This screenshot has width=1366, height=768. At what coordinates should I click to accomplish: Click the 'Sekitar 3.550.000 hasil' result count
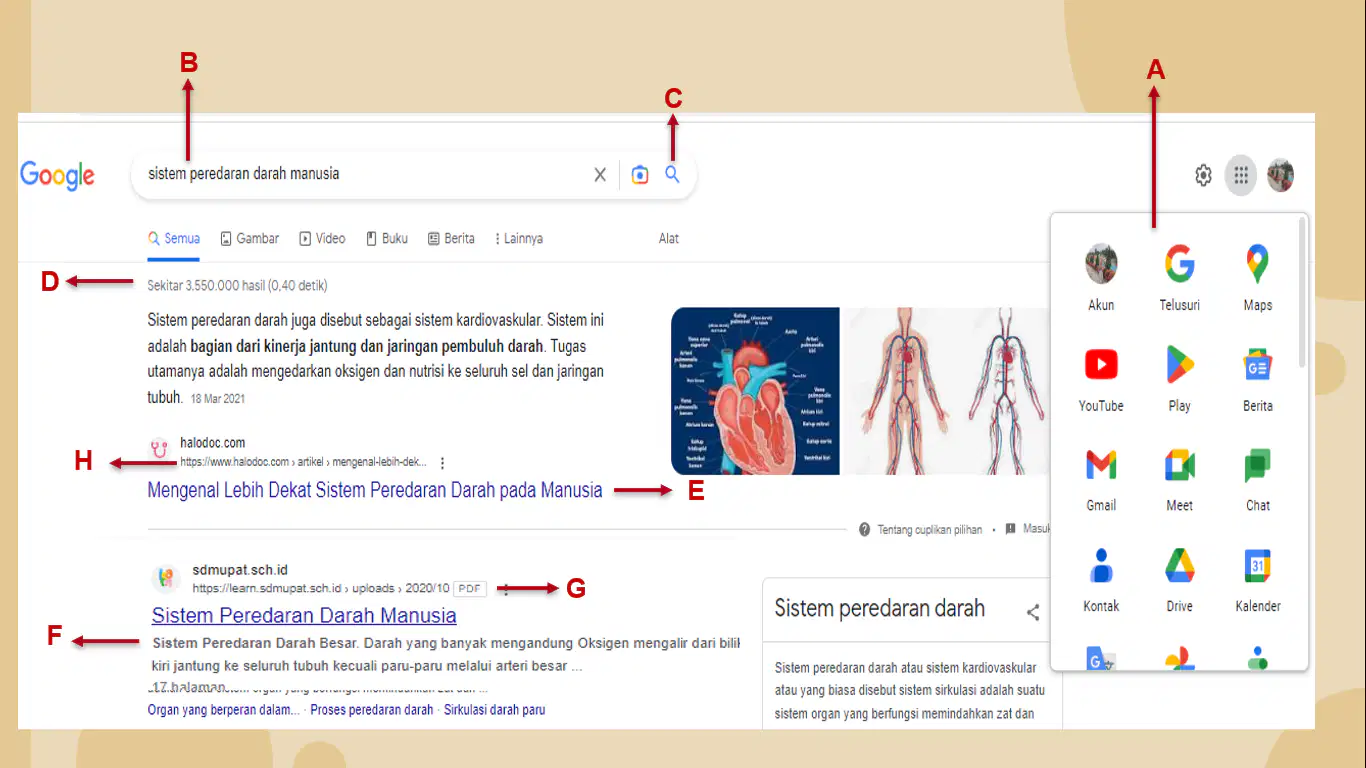(237, 286)
